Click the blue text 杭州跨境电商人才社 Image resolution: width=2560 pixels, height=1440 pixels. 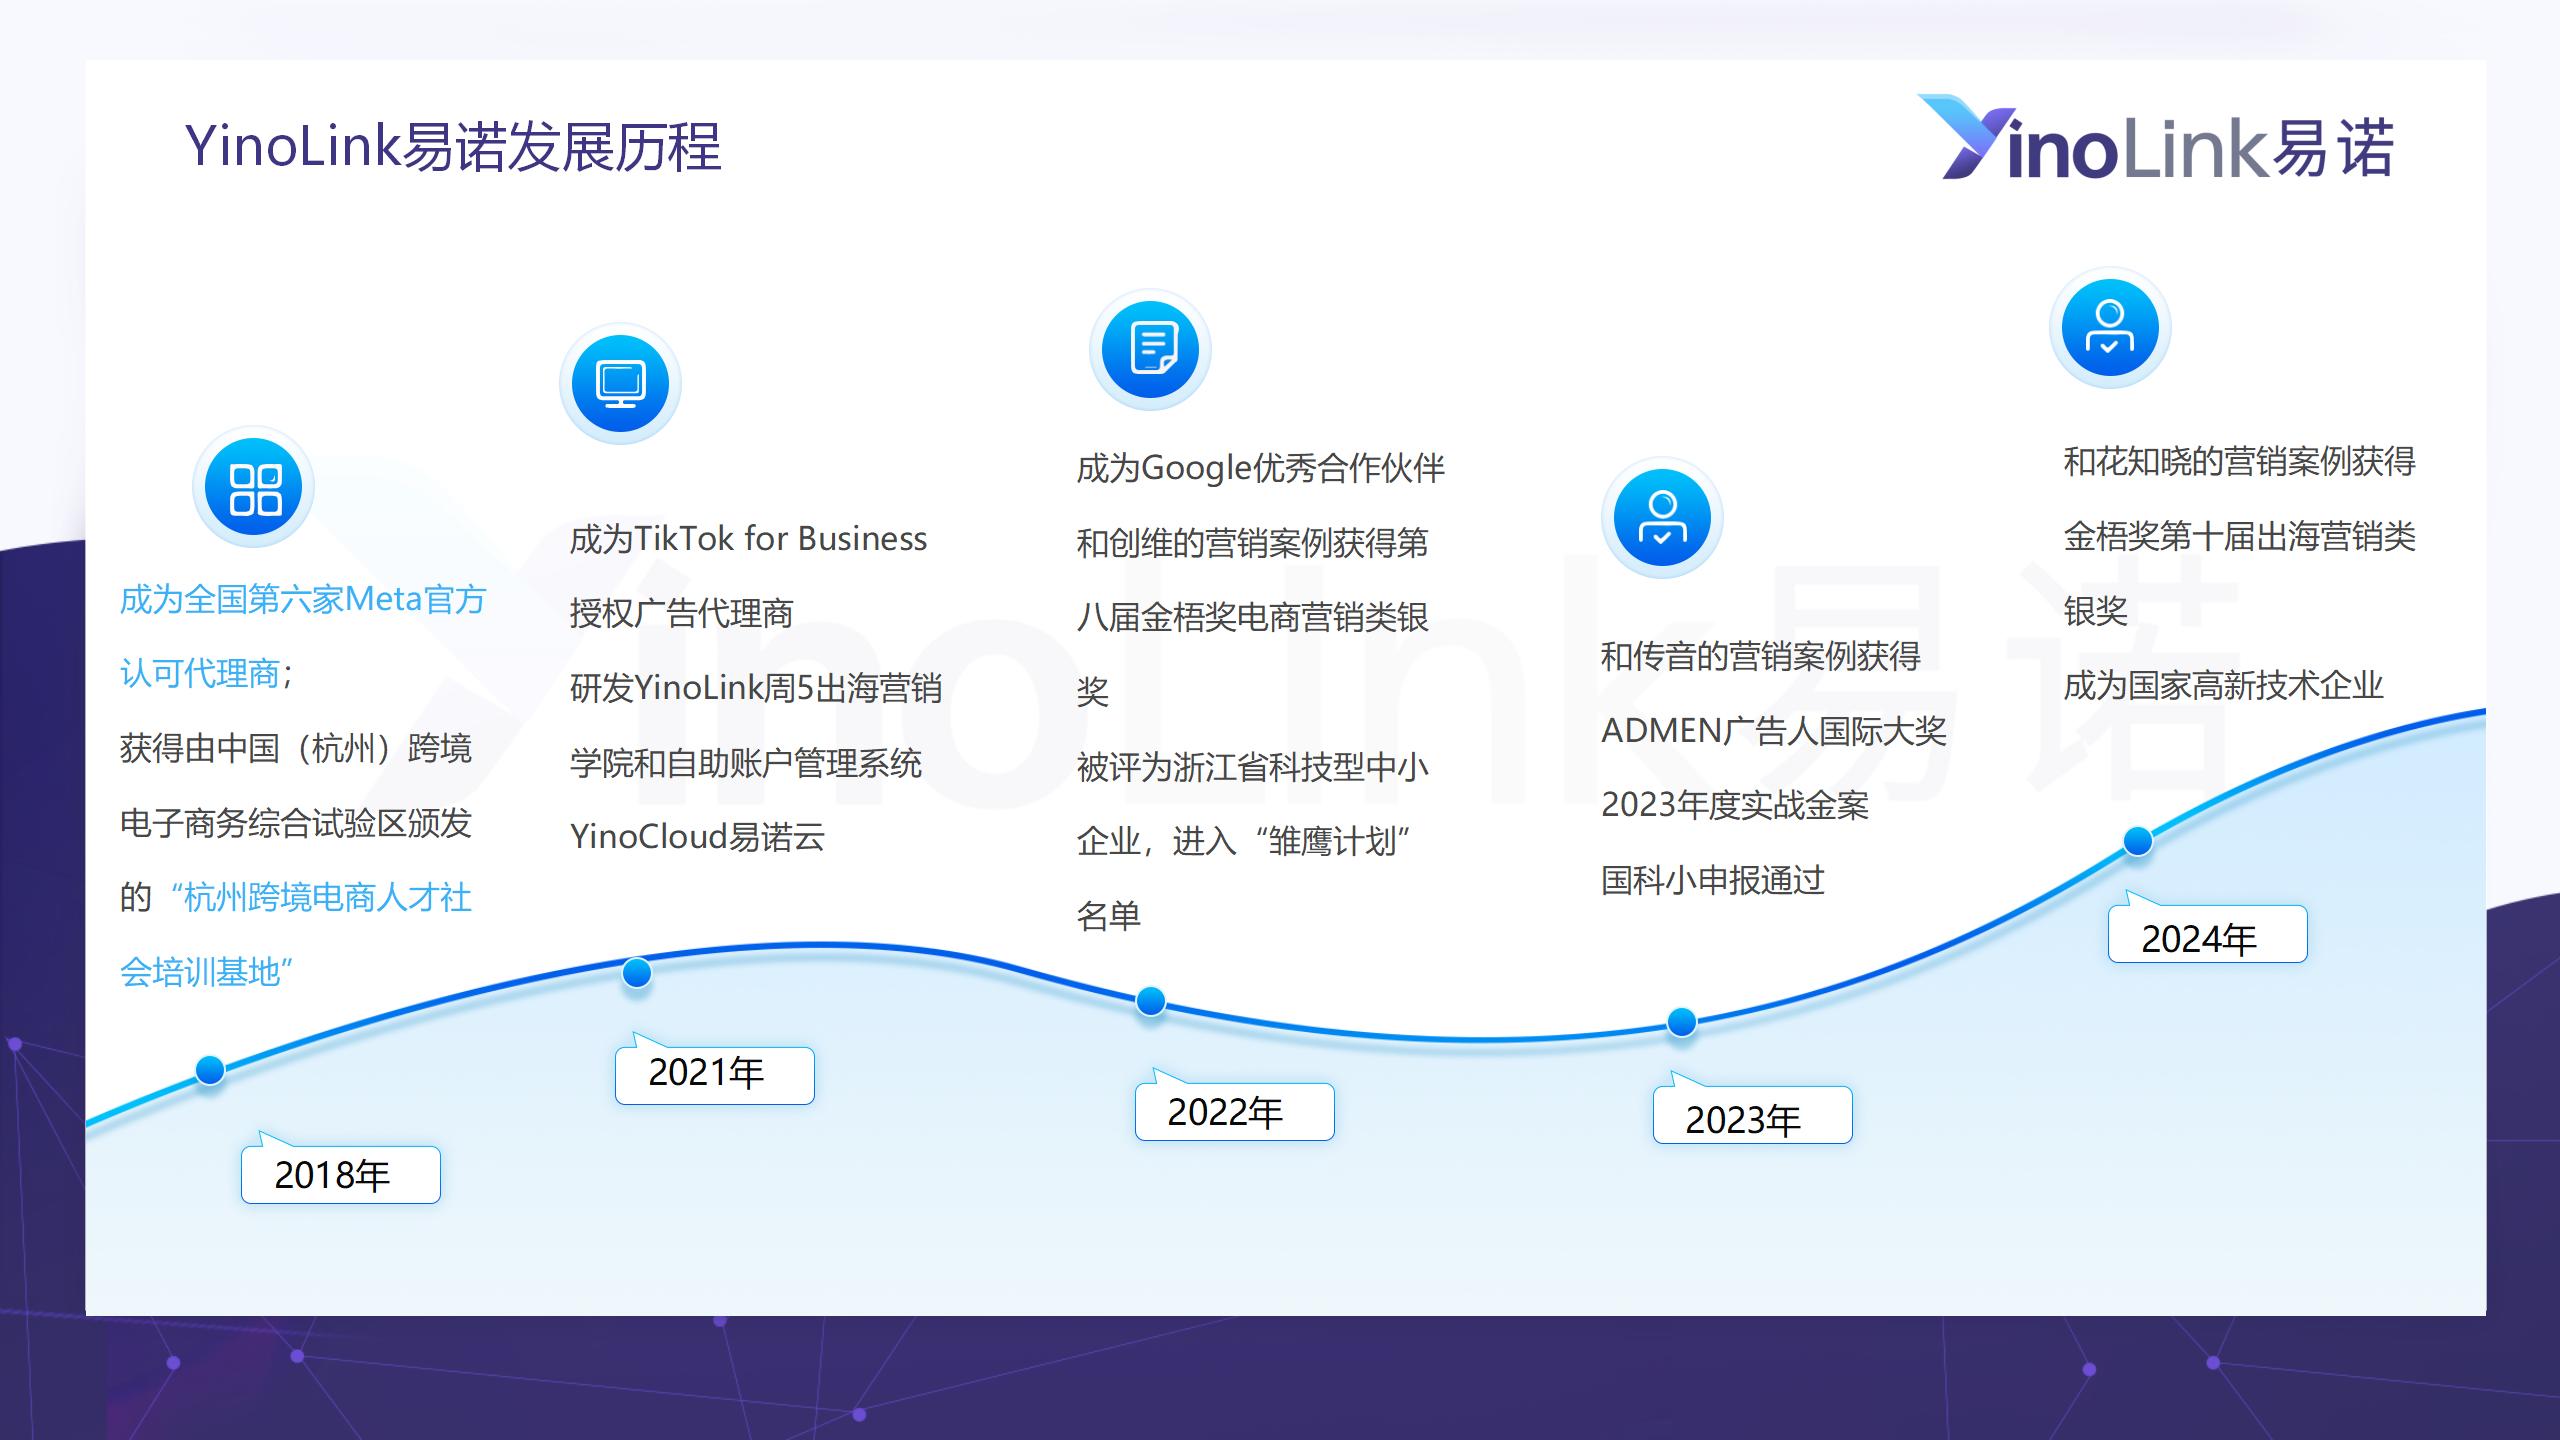click(328, 897)
